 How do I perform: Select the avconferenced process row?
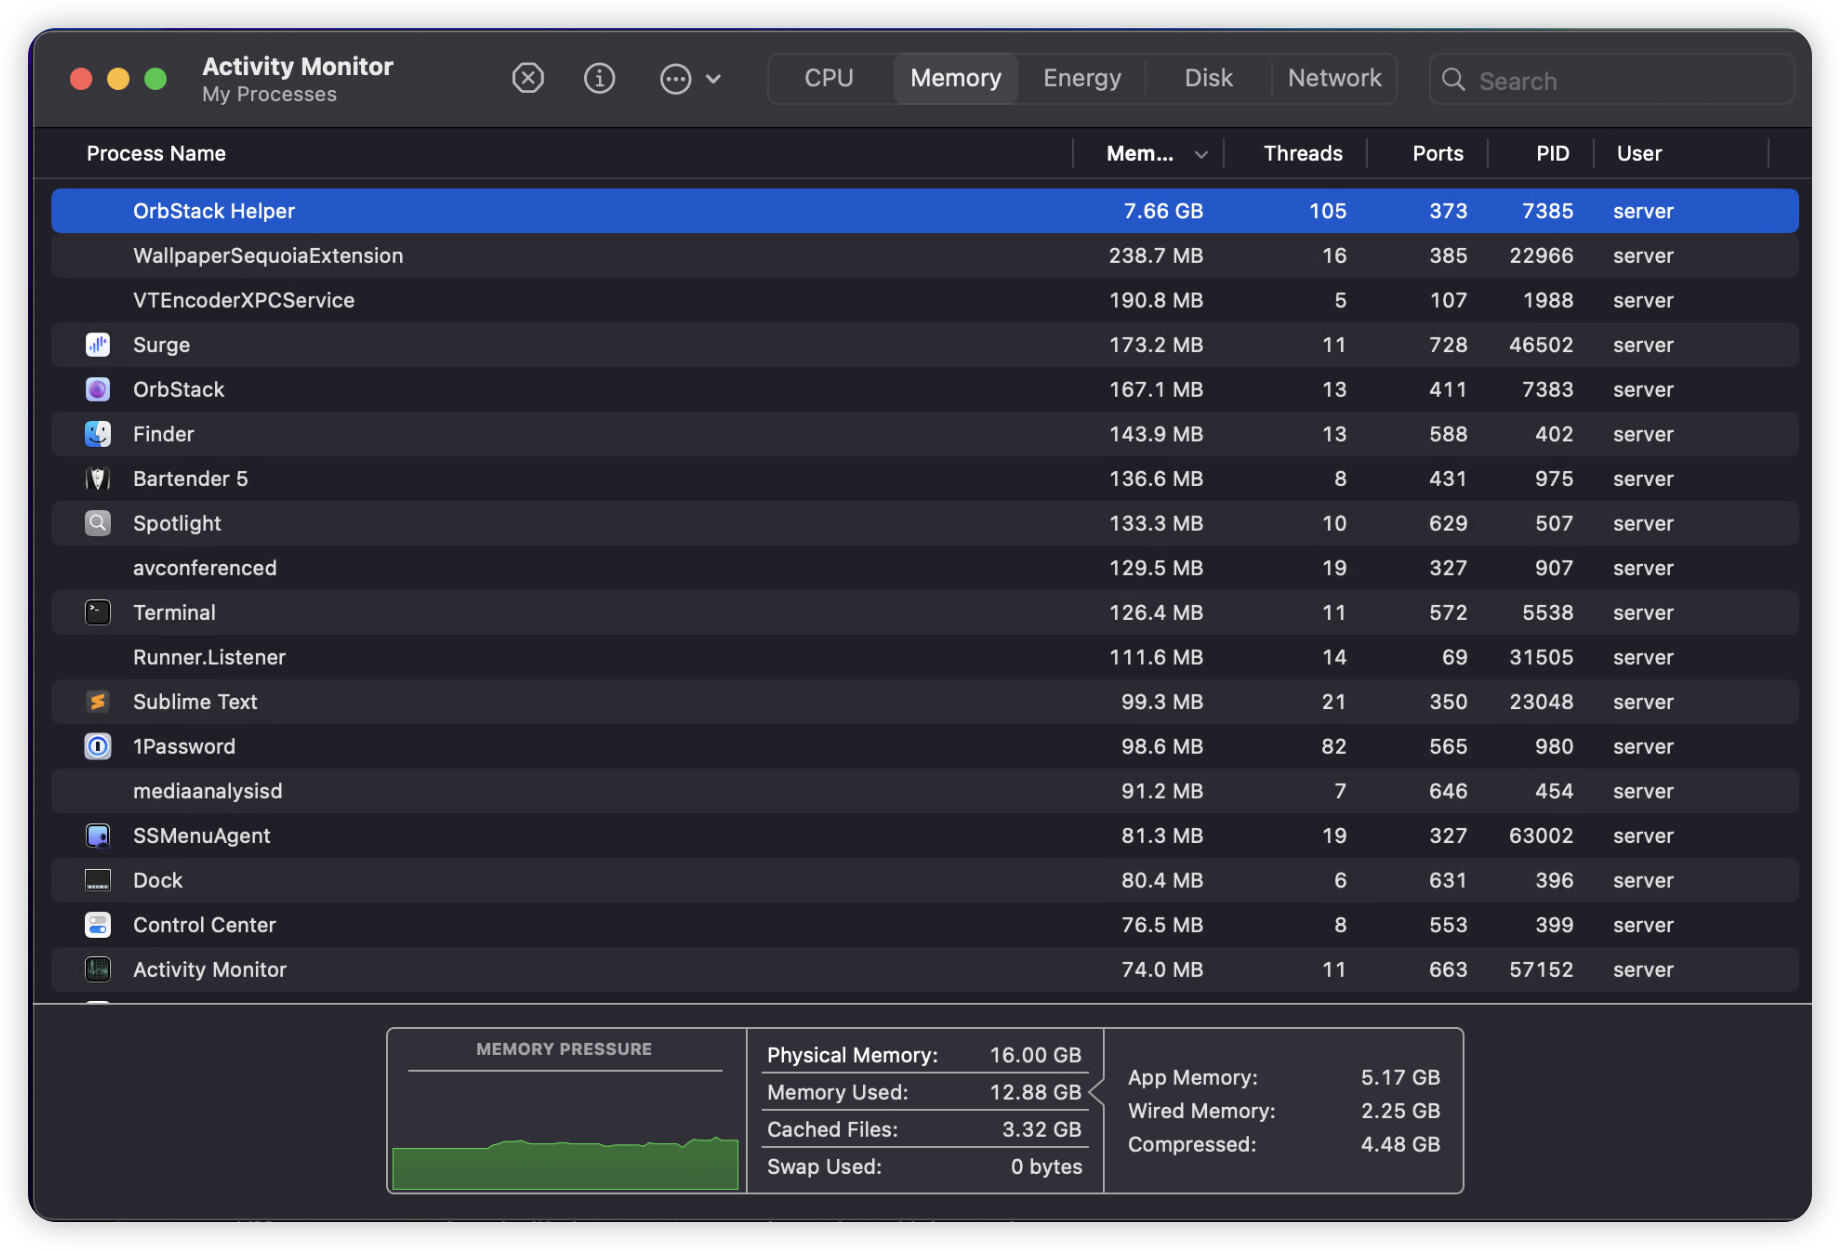925,568
